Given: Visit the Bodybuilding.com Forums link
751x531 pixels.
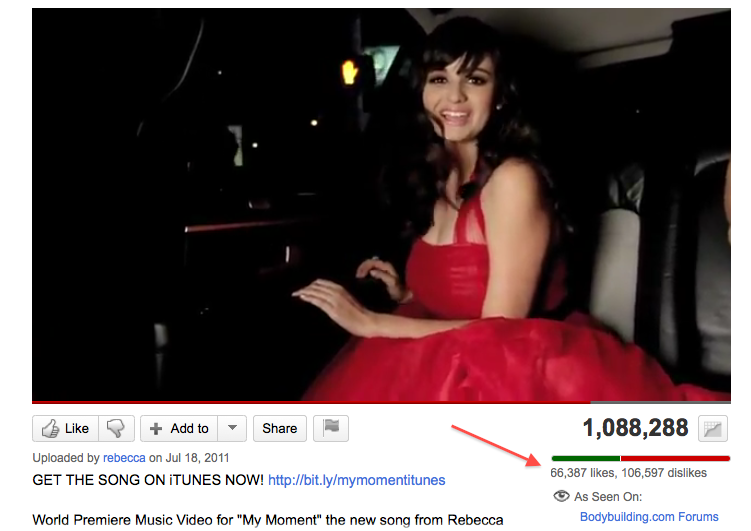Looking at the screenshot, I should pyautogui.click(x=648, y=517).
